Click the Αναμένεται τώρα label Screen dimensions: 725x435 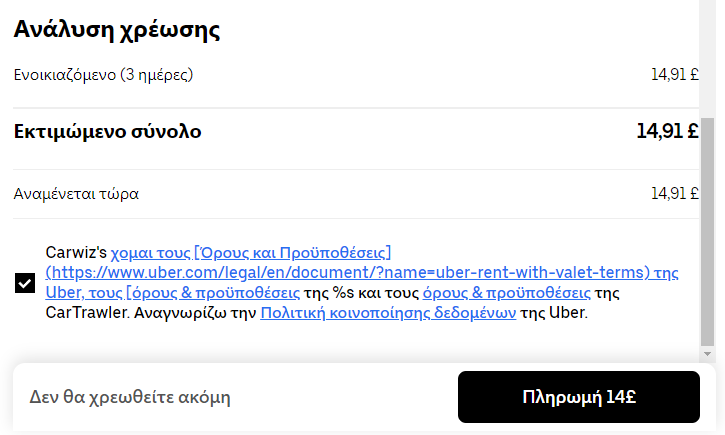(76, 194)
